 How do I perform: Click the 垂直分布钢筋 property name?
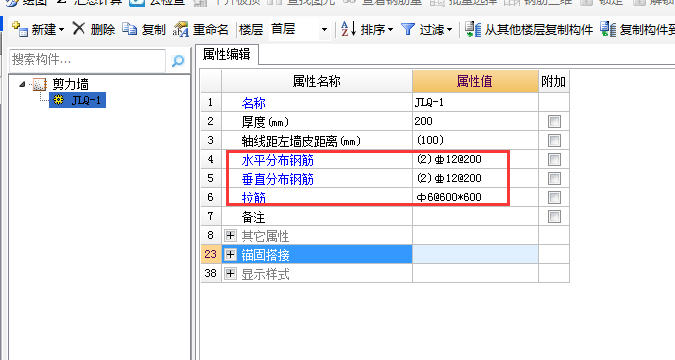(x=278, y=179)
